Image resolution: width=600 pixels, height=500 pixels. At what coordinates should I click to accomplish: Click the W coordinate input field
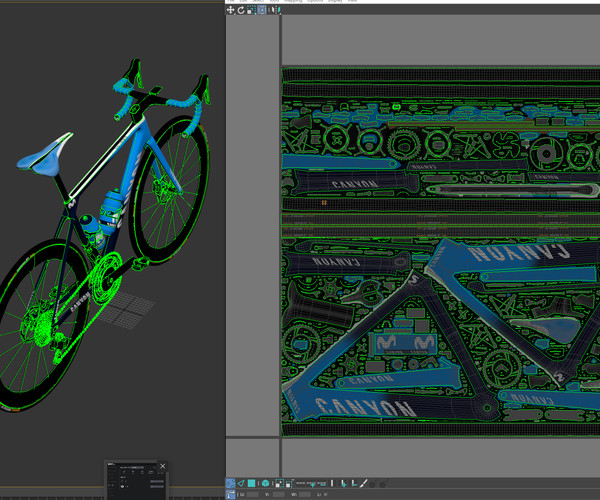point(305,495)
